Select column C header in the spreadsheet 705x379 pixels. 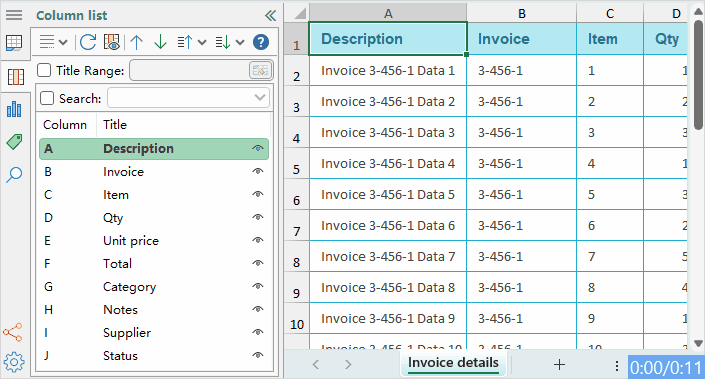610,13
